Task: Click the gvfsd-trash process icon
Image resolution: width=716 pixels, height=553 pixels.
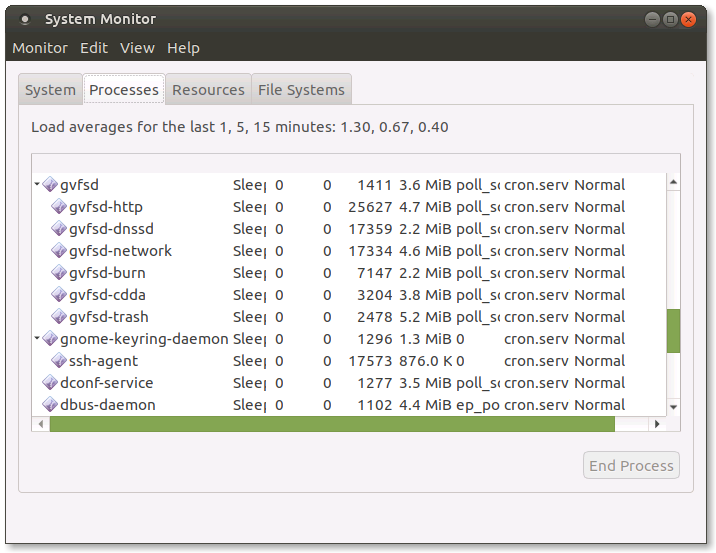Action: tap(59, 317)
